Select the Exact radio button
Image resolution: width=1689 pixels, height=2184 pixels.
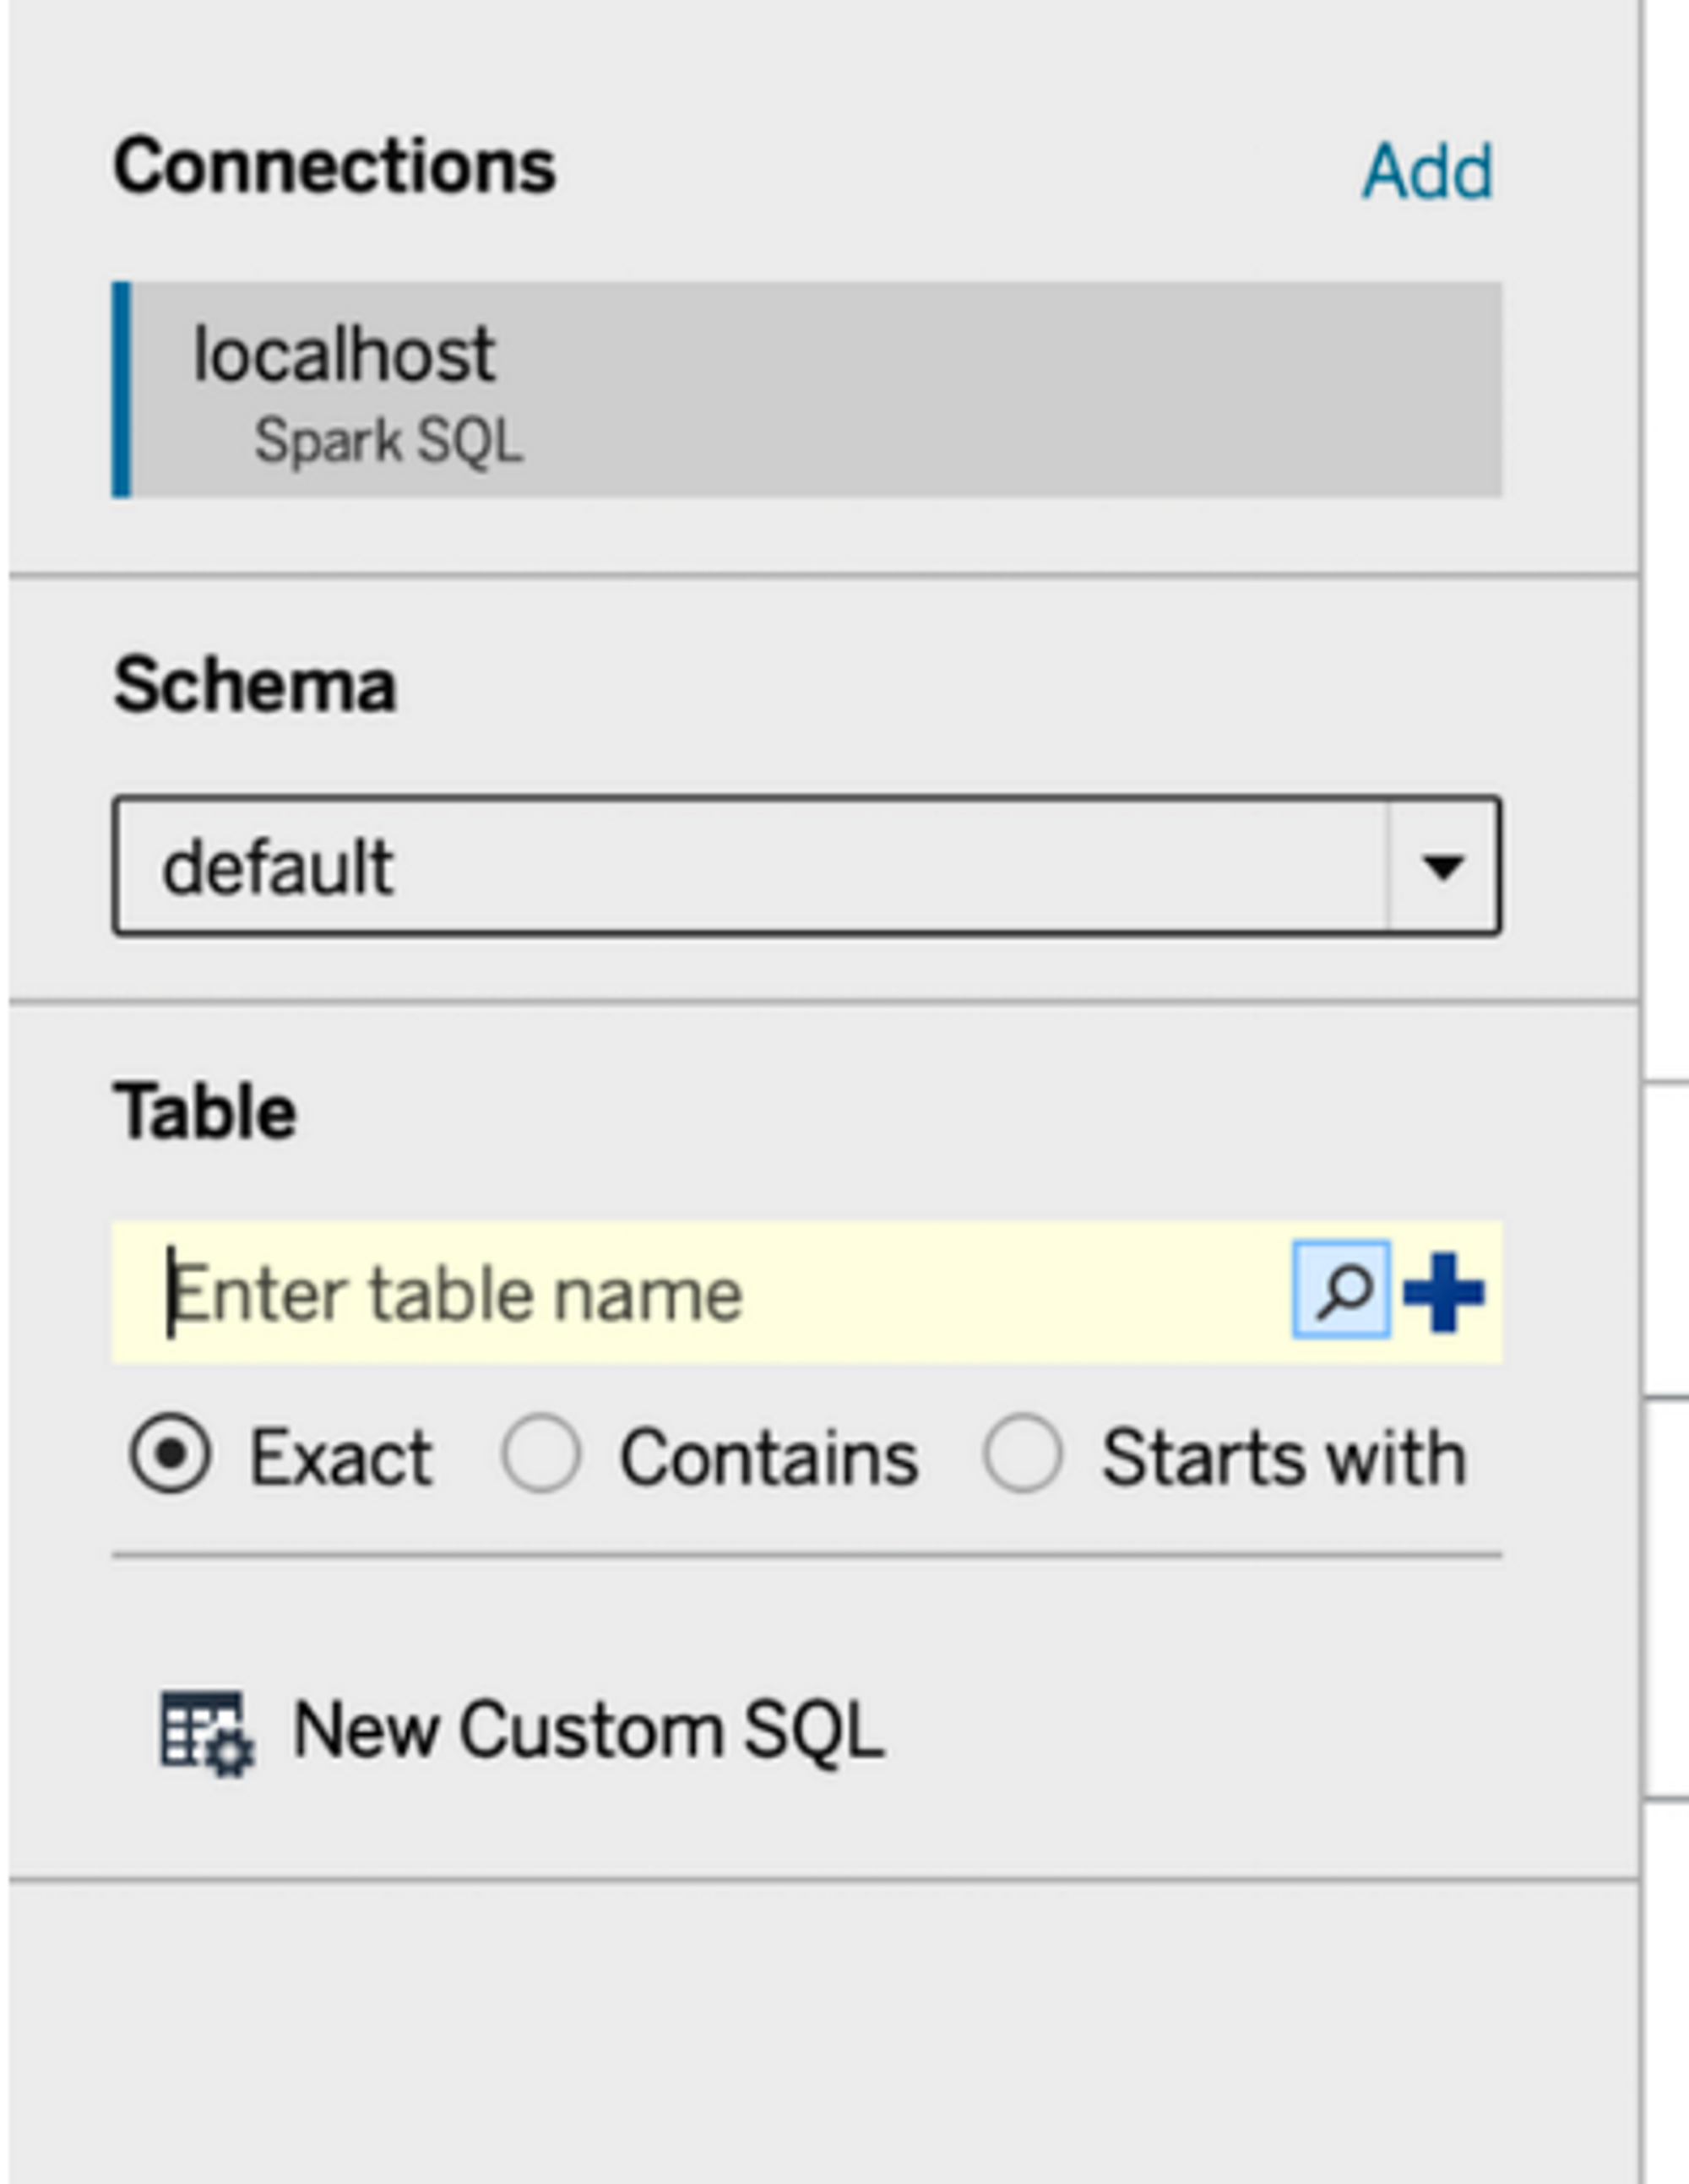pos(170,1455)
